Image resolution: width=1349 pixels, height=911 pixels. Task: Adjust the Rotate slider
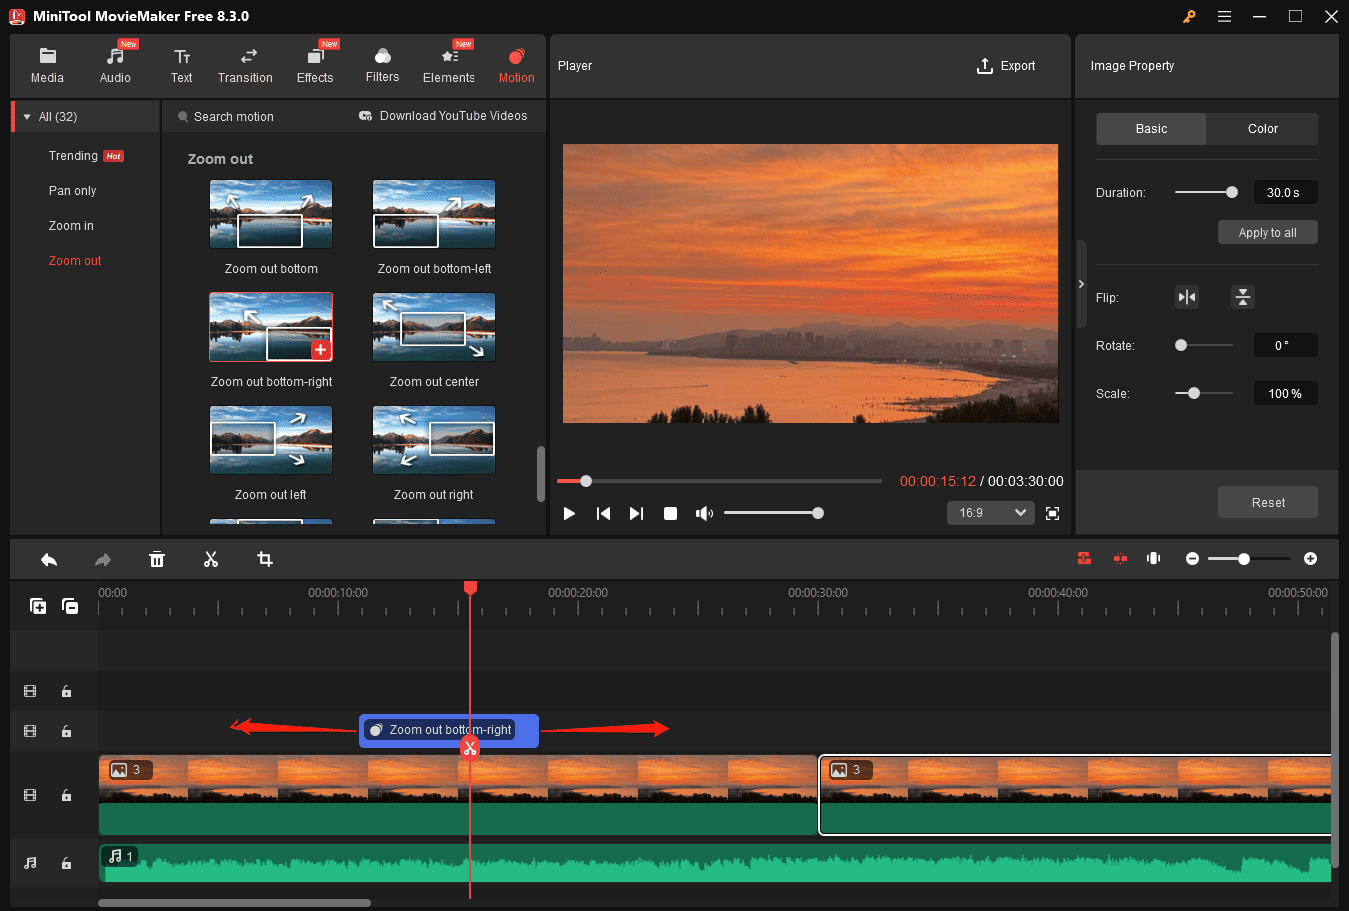point(1204,345)
